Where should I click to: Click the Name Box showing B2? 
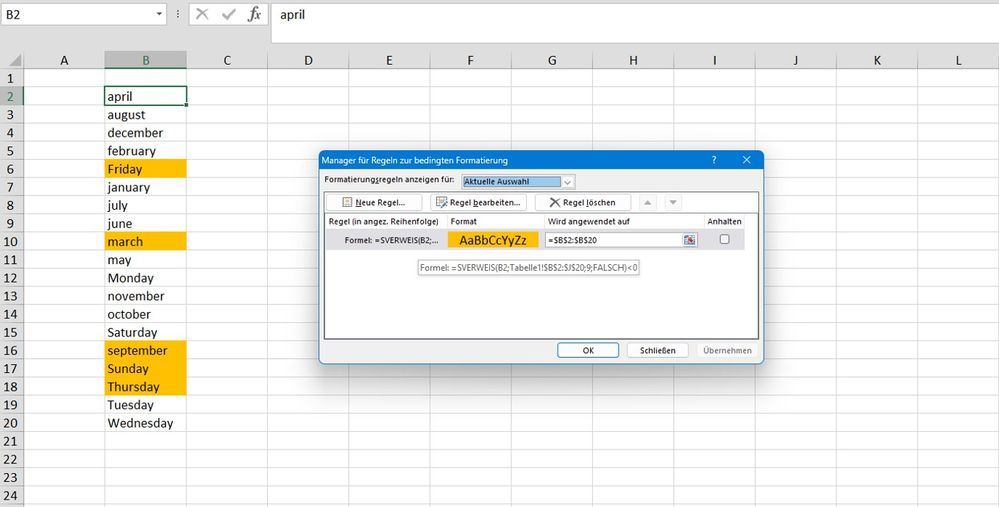(x=78, y=14)
